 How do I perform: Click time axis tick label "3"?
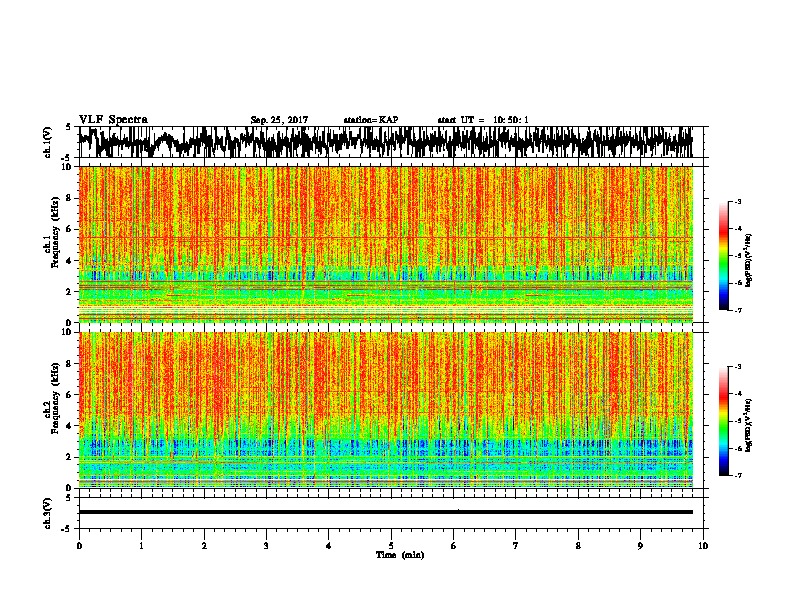point(266,546)
